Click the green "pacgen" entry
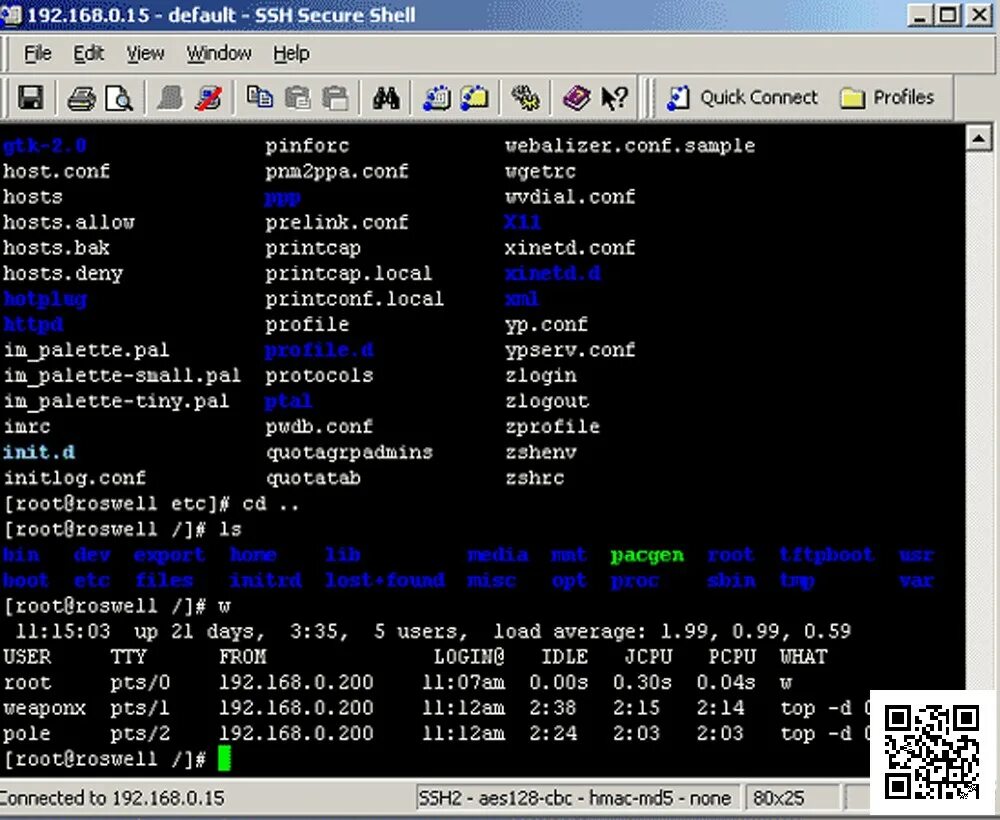Screen dimensions: 1000x820 coord(647,555)
